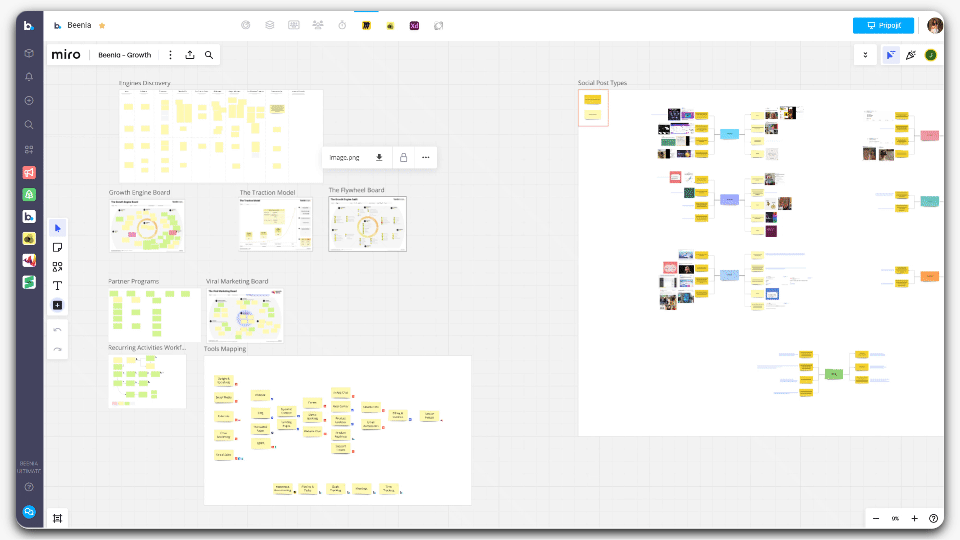Select the sticky note tool
Viewport: 960px width, 540px height.
pos(57,247)
